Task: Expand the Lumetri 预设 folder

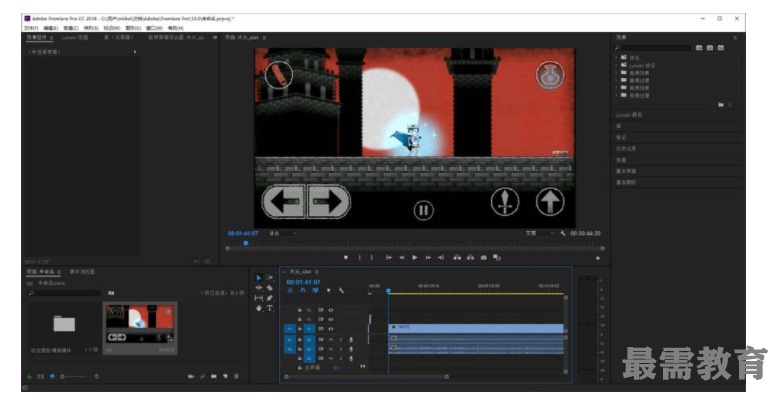Action: click(617, 65)
